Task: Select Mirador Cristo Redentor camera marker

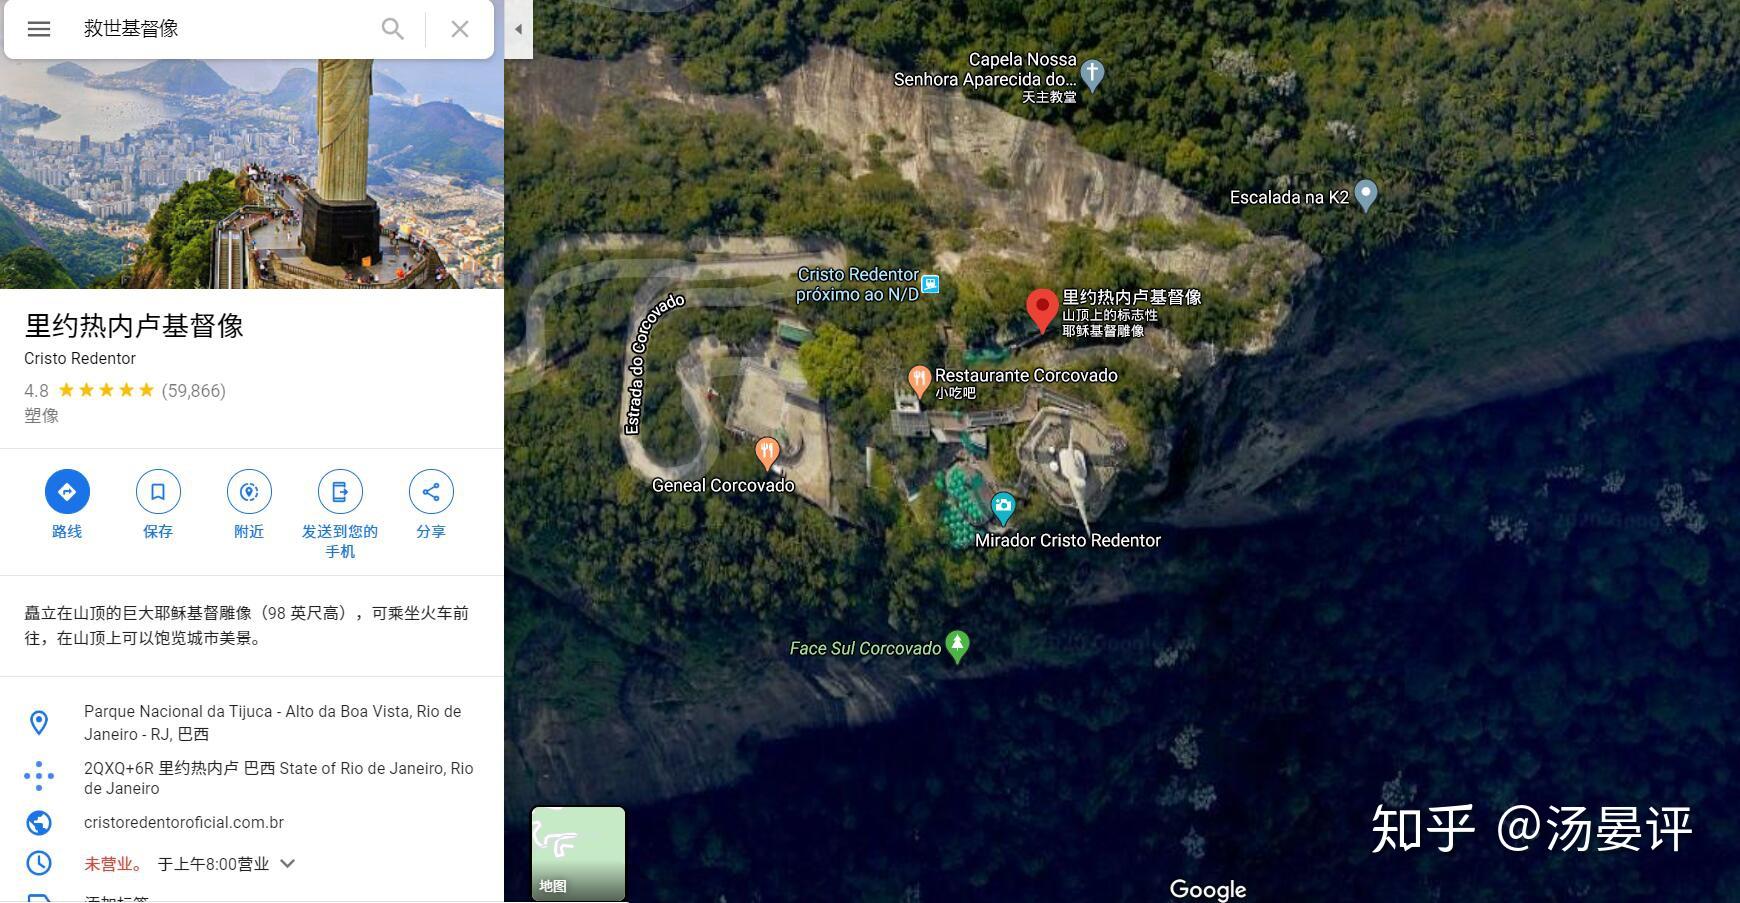Action: click(x=1002, y=508)
